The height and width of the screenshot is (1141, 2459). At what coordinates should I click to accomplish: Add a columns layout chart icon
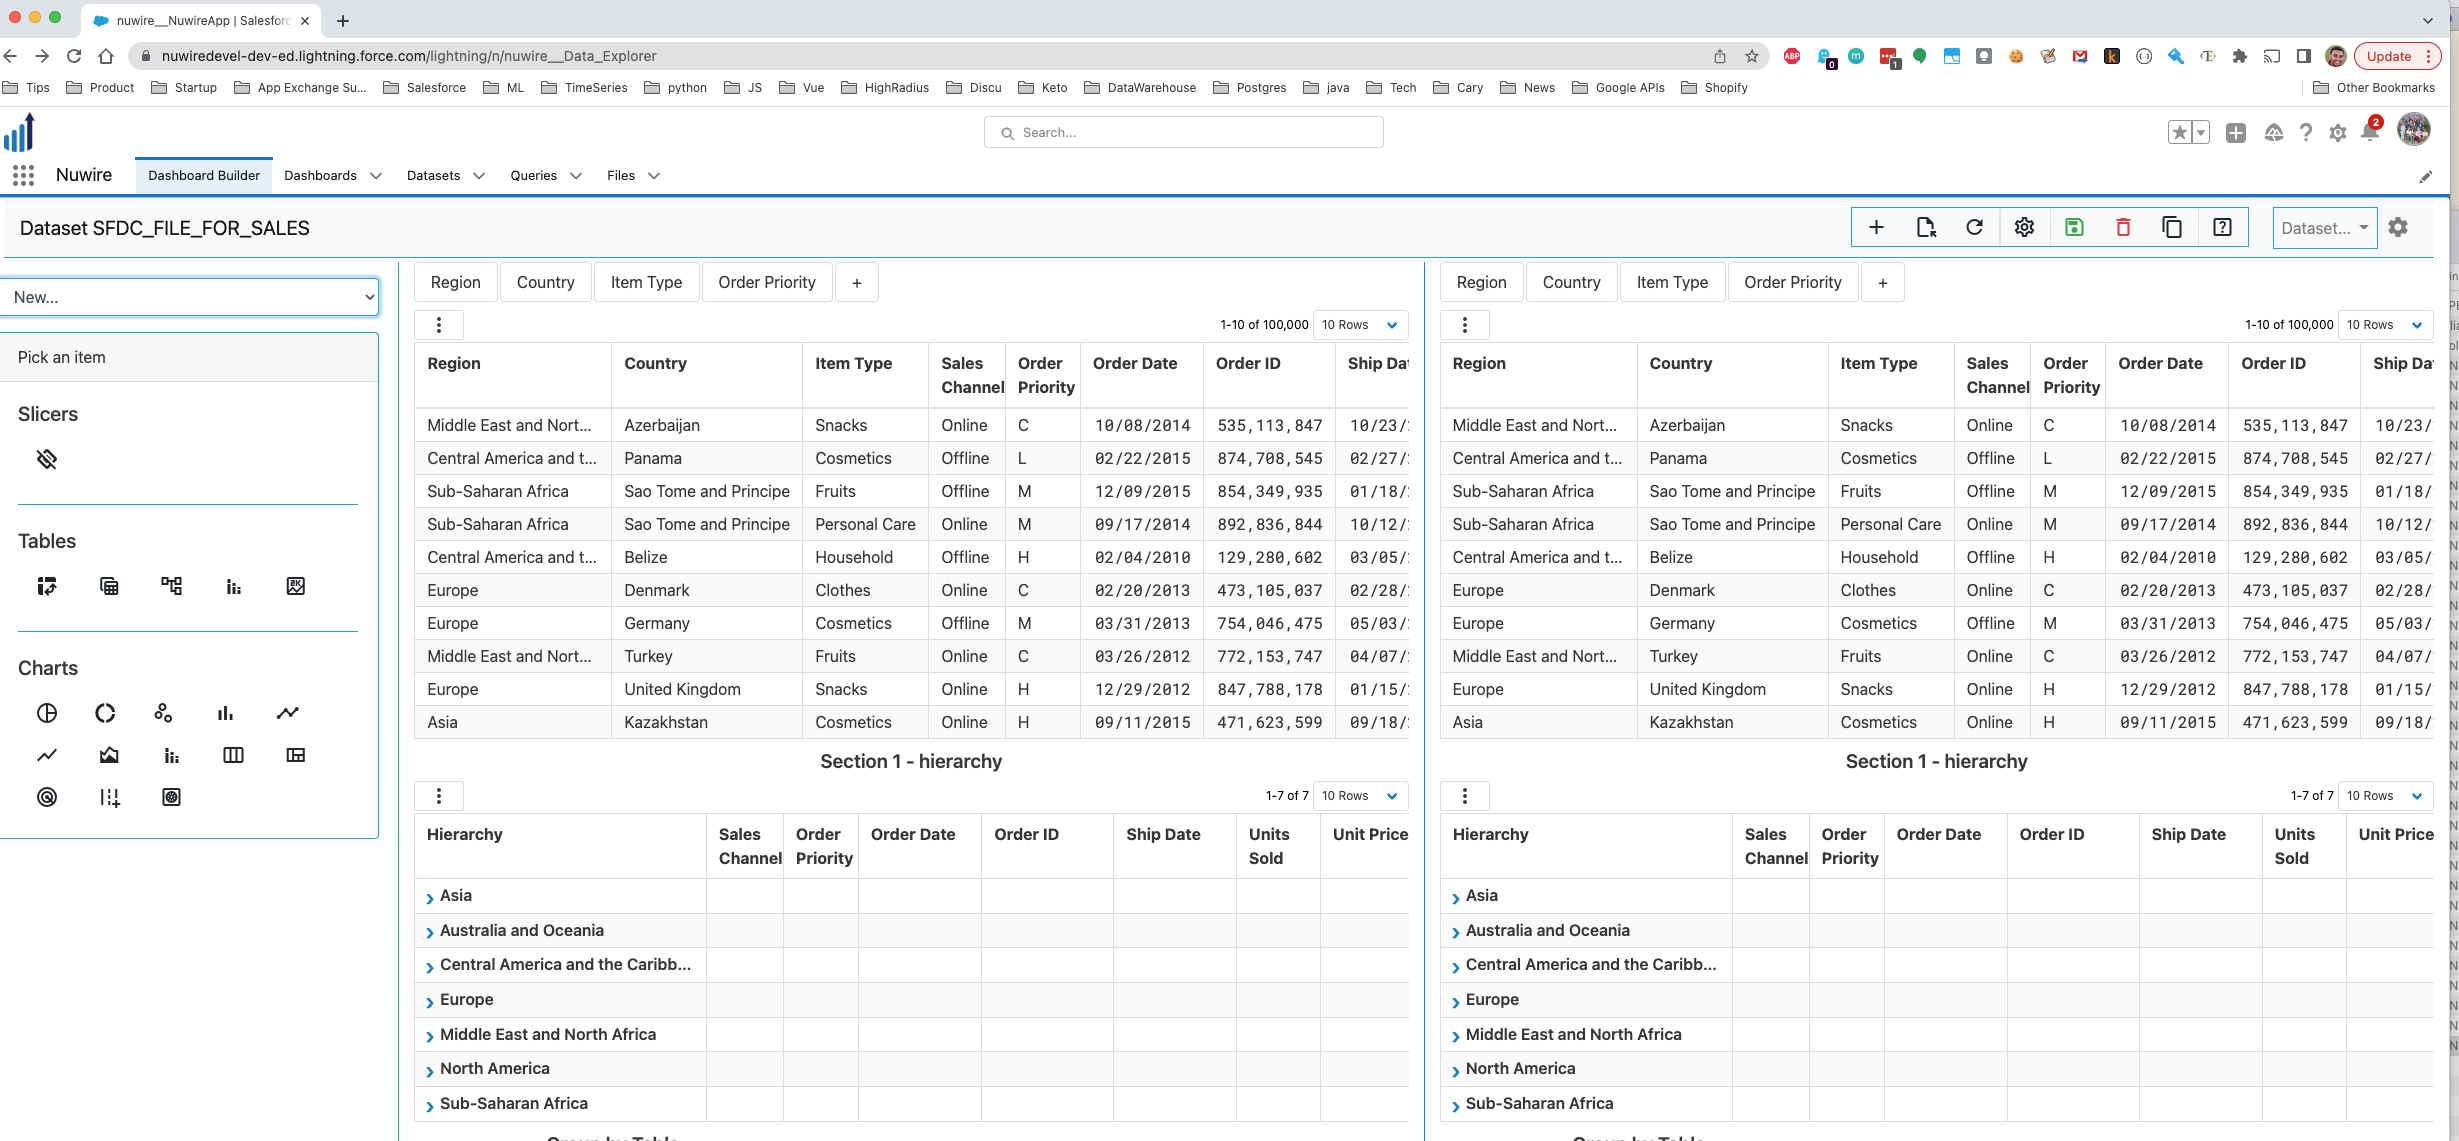tap(233, 755)
